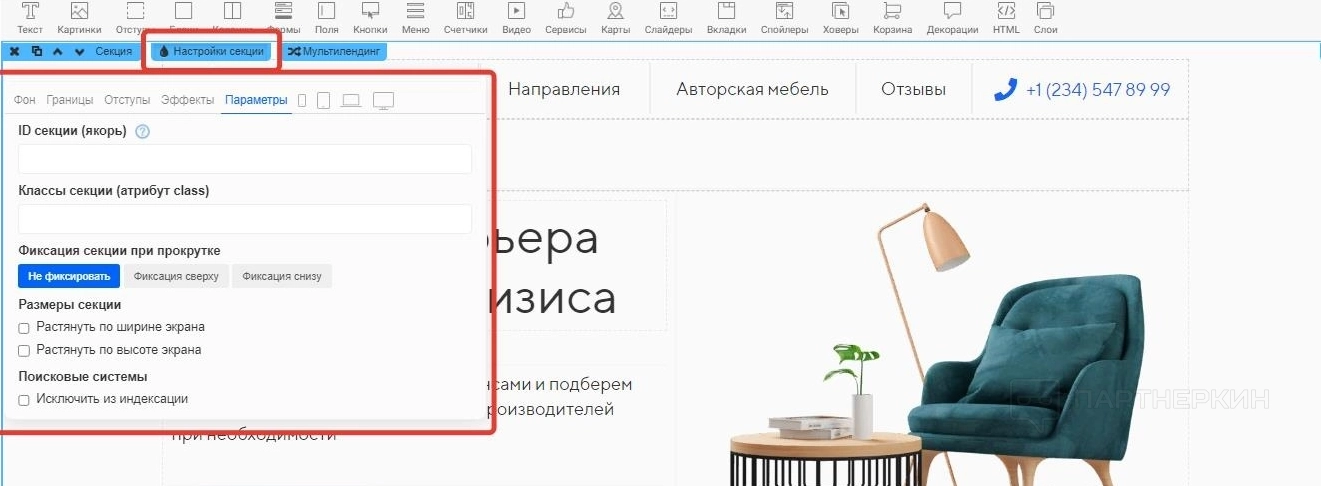Image resolution: width=1321 pixels, height=486 pixels.
Task: Focus the Классы секции input field
Action: pyautogui.click(x=245, y=219)
